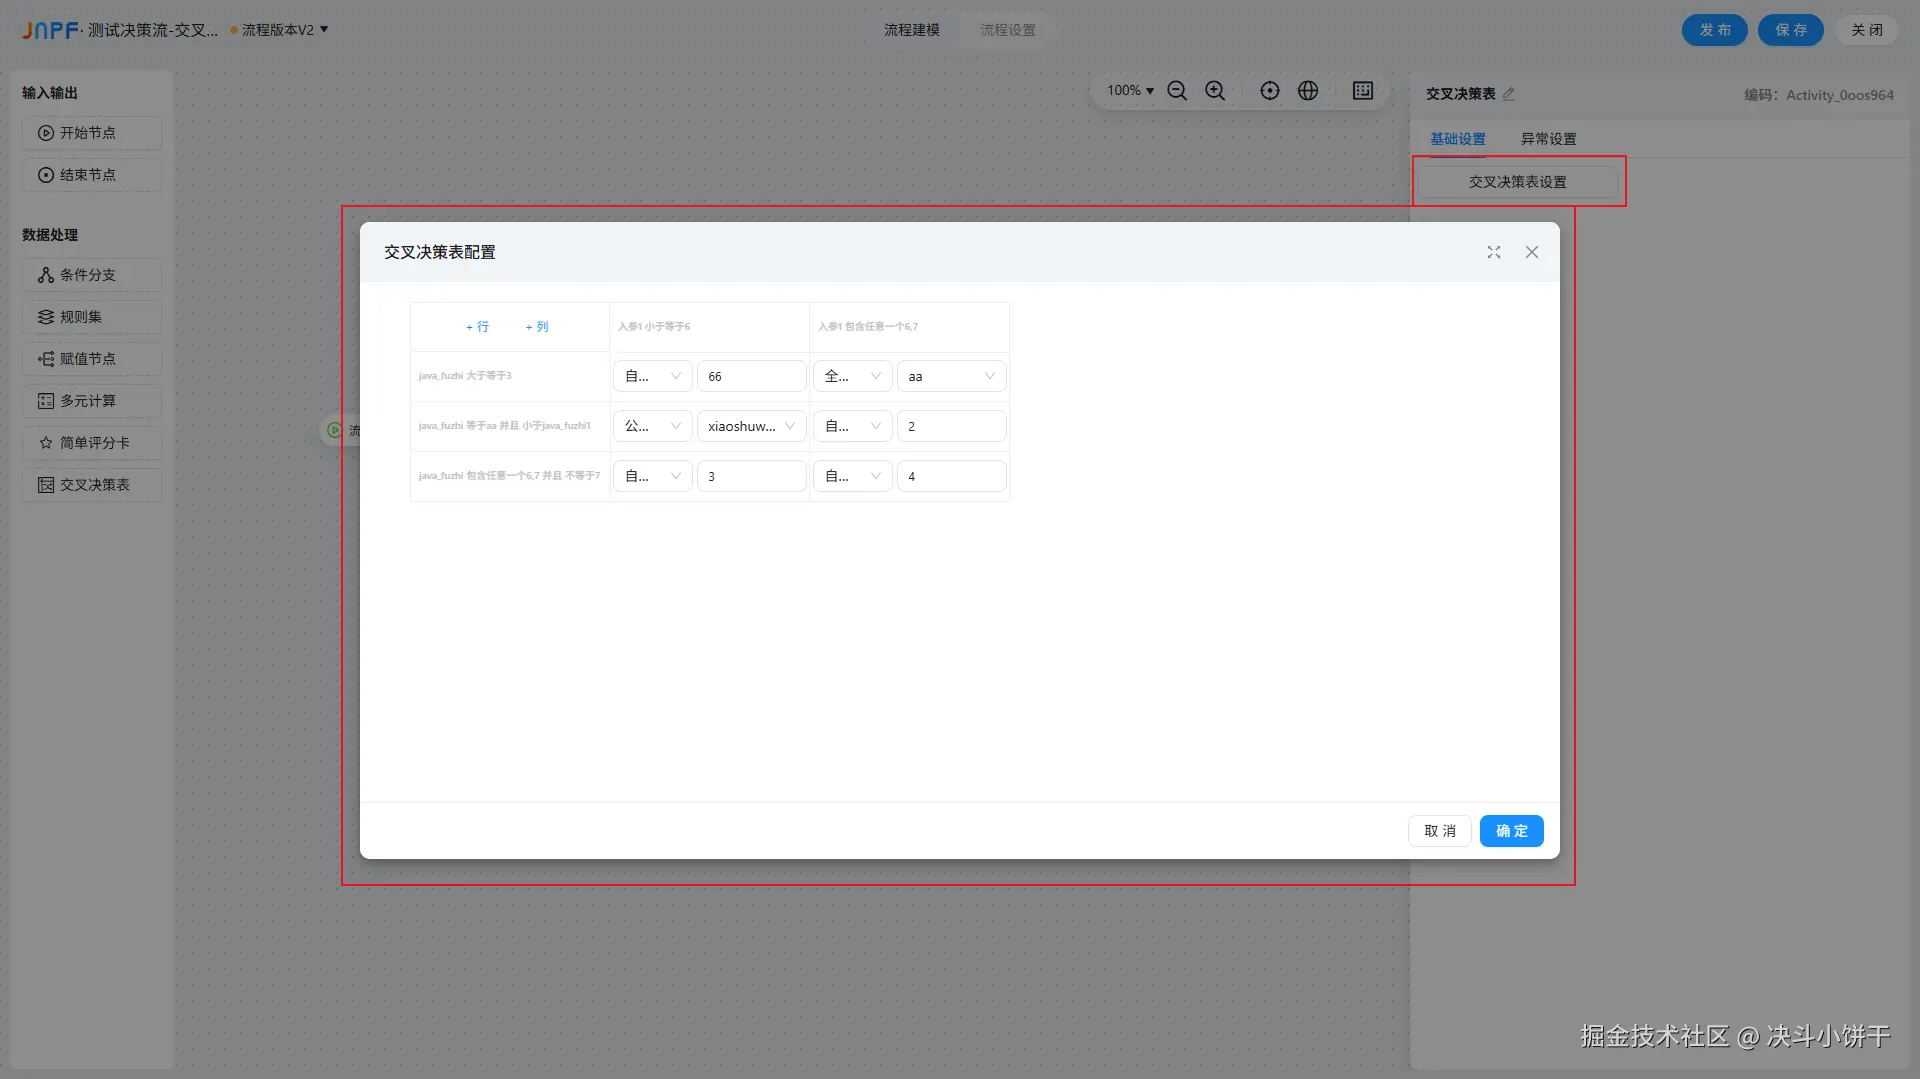Click the 发布 publish button
Image resolution: width=1920 pixels, height=1079 pixels.
(1715, 30)
